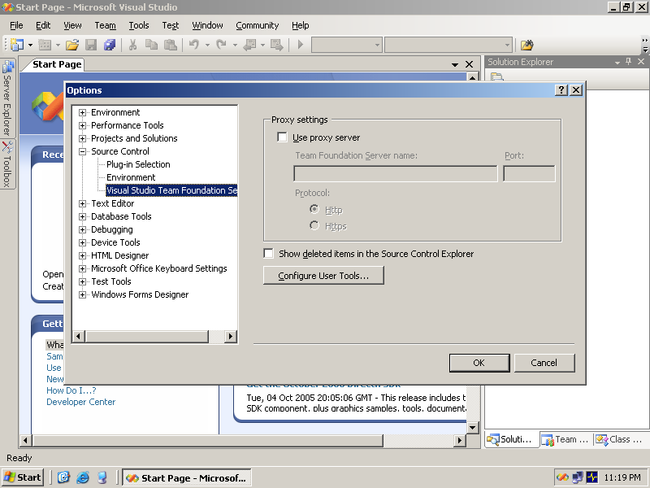The width and height of the screenshot is (650, 488).
Task: Launch Internet Explorer from quick launch
Action: click(83, 478)
